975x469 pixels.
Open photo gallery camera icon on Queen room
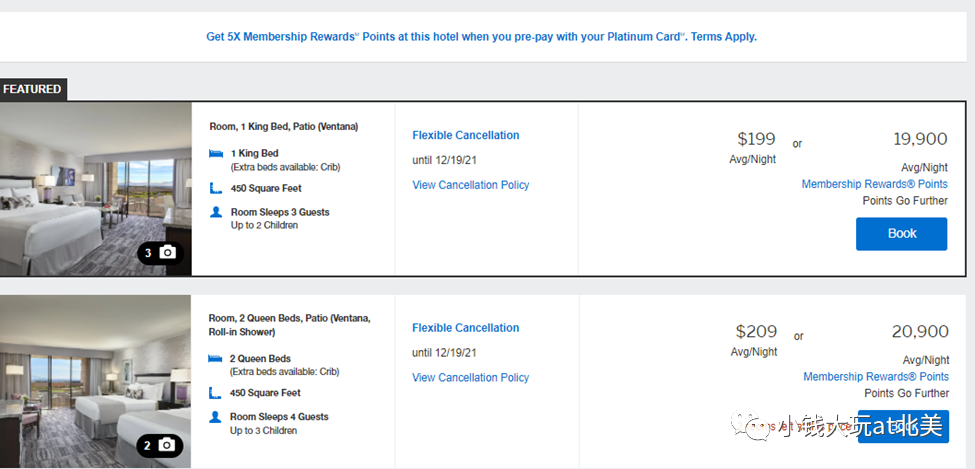point(167,445)
